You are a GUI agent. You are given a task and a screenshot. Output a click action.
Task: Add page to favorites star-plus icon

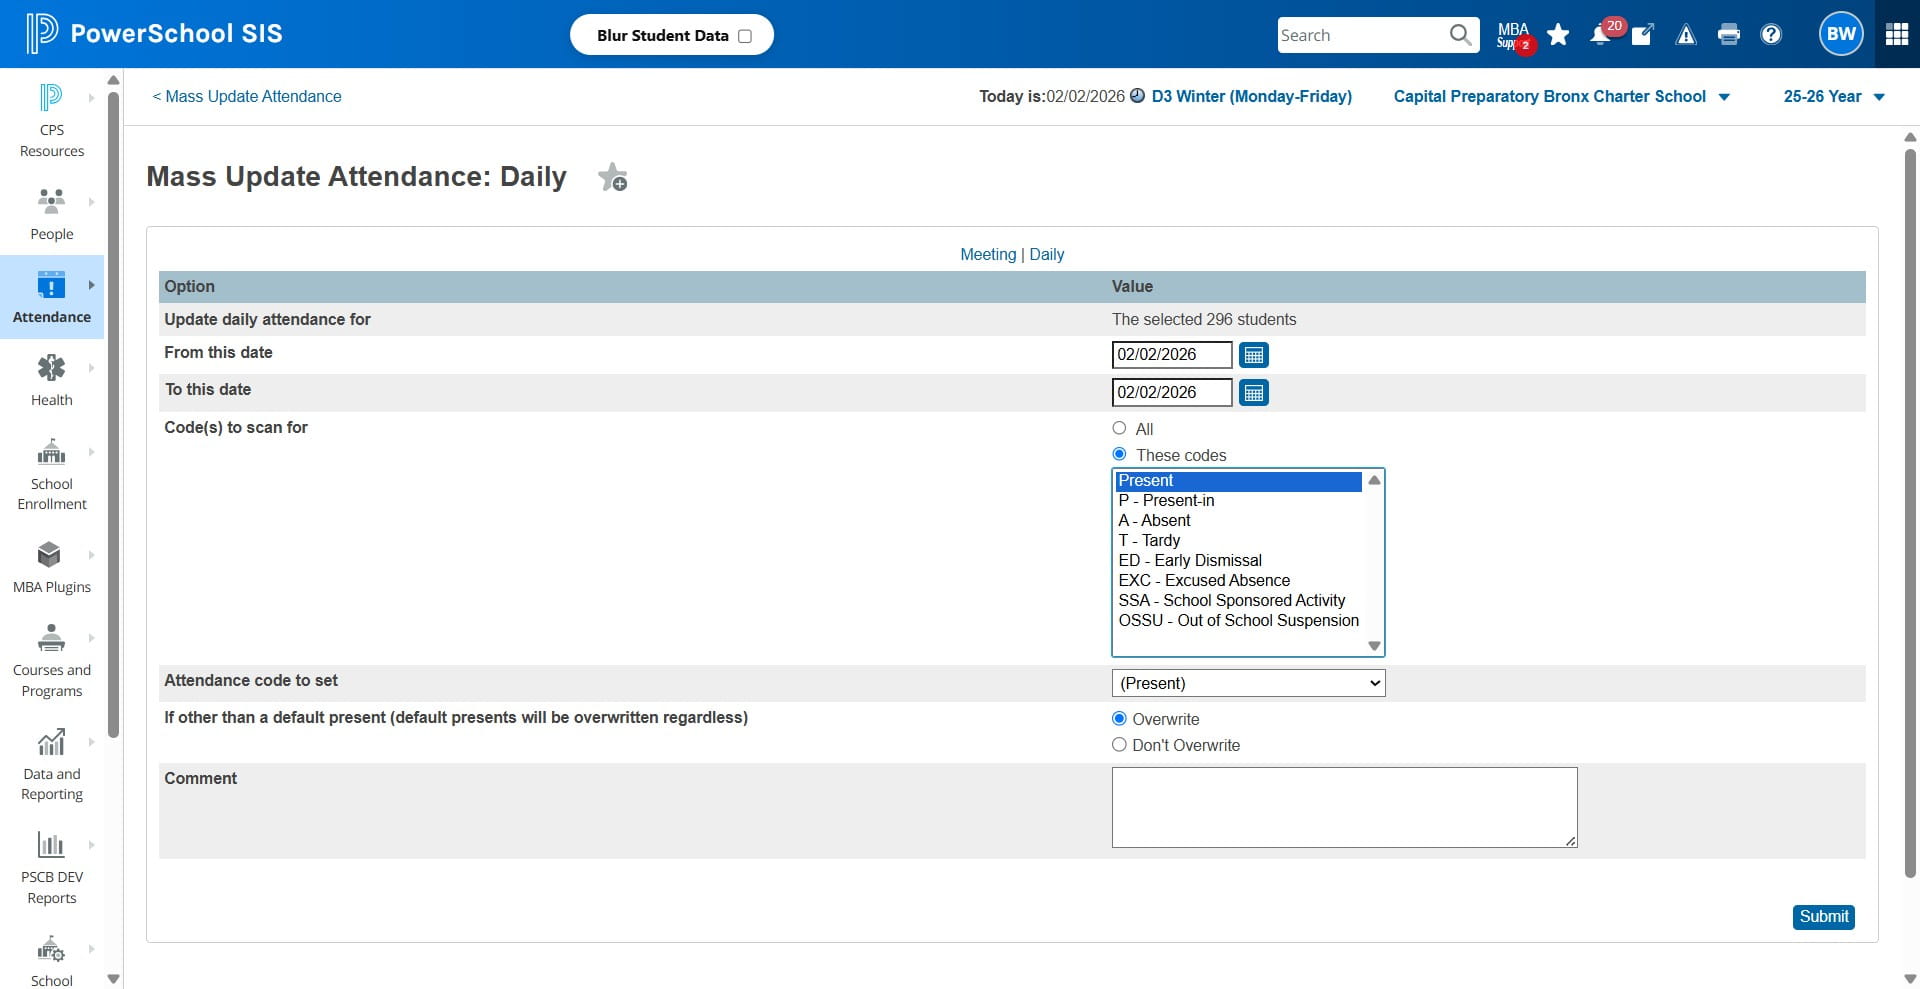point(612,178)
